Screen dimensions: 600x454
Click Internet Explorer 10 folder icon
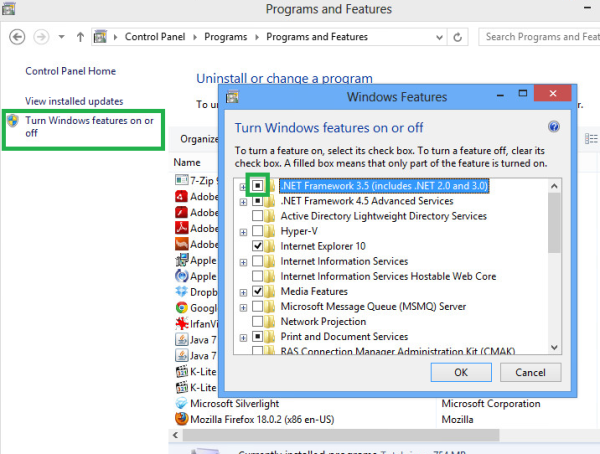pyautogui.click(x=270, y=246)
